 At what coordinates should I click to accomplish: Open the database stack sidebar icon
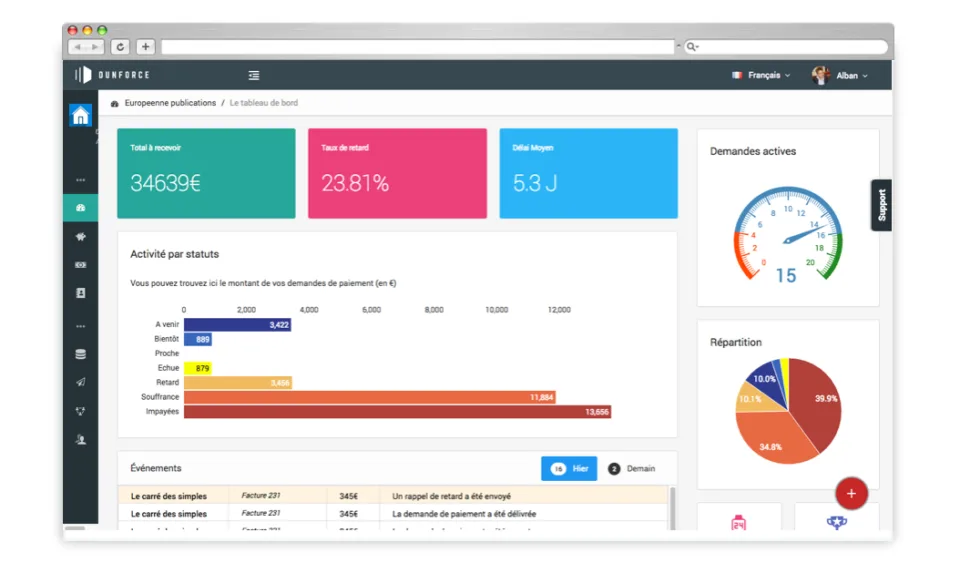[80, 354]
